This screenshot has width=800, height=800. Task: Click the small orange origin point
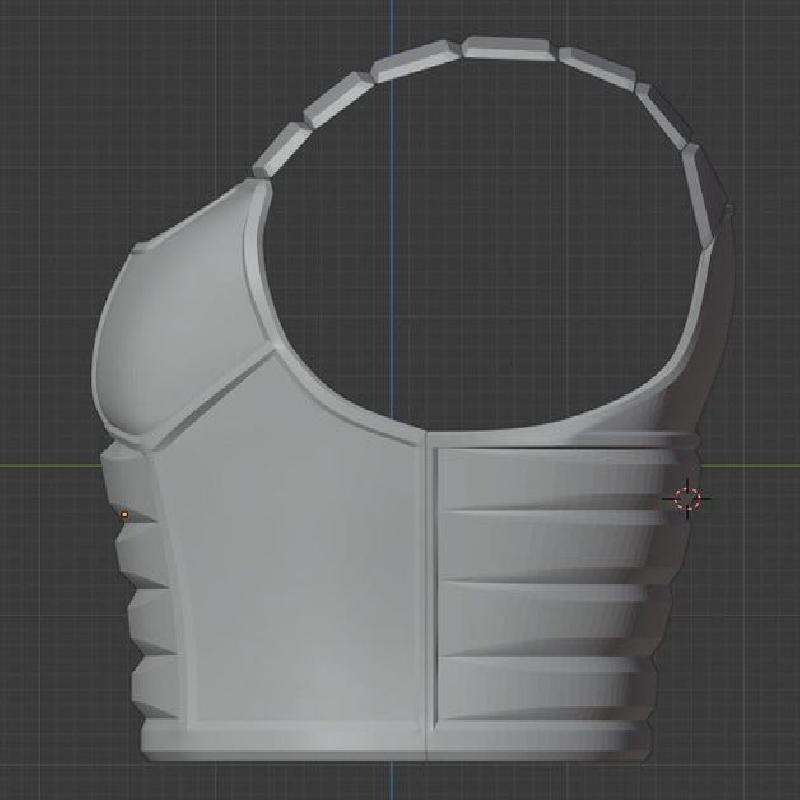[x=124, y=515]
